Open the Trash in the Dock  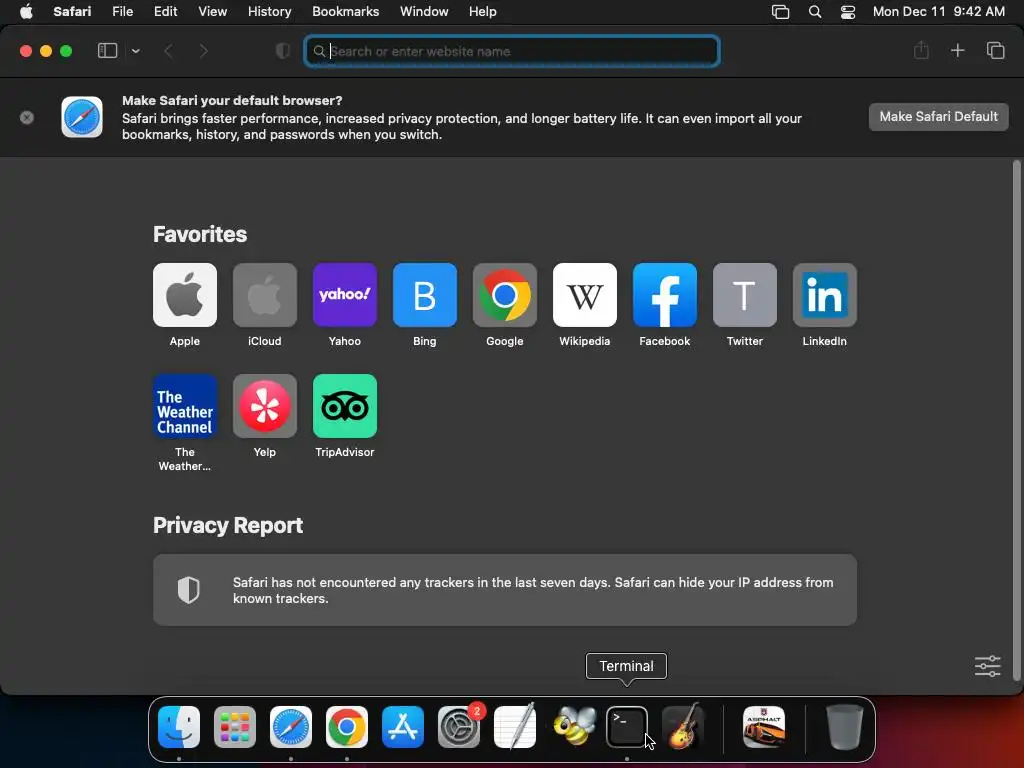click(x=844, y=727)
